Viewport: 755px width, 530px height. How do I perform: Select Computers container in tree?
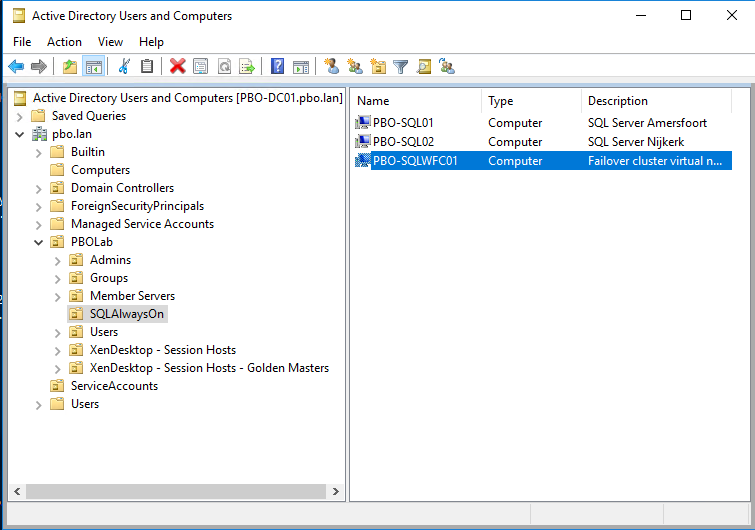100,170
